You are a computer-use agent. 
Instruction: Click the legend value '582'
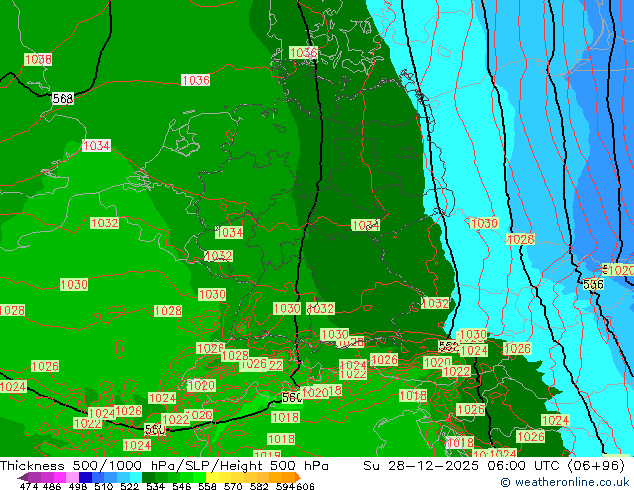coord(259,486)
